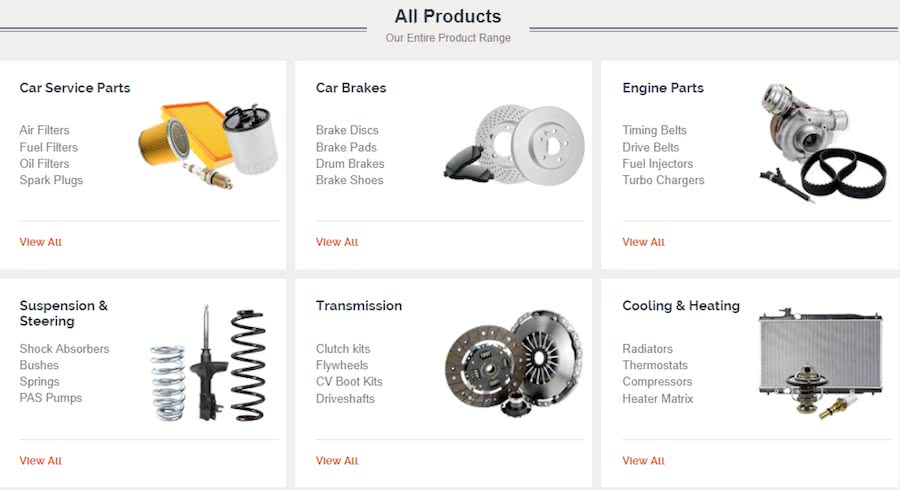900x490 pixels.
Task: Open the Heater Matrix link
Action: point(658,399)
